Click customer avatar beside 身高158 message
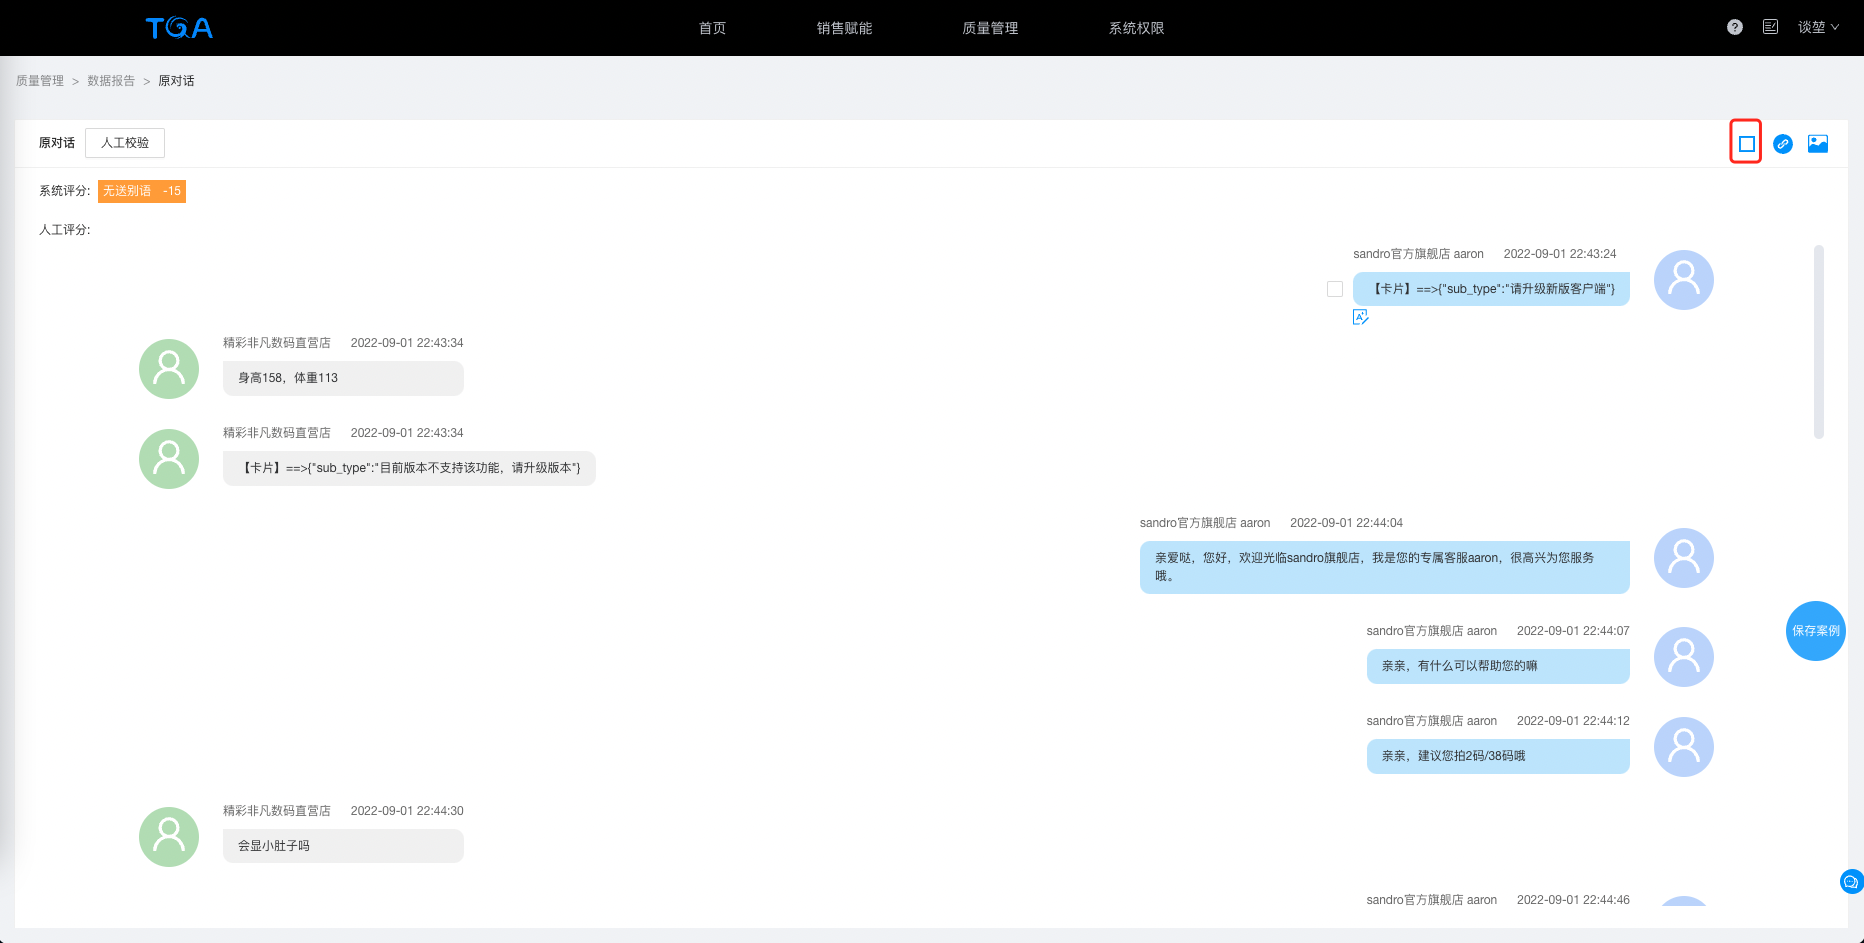This screenshot has width=1864, height=943. (169, 369)
